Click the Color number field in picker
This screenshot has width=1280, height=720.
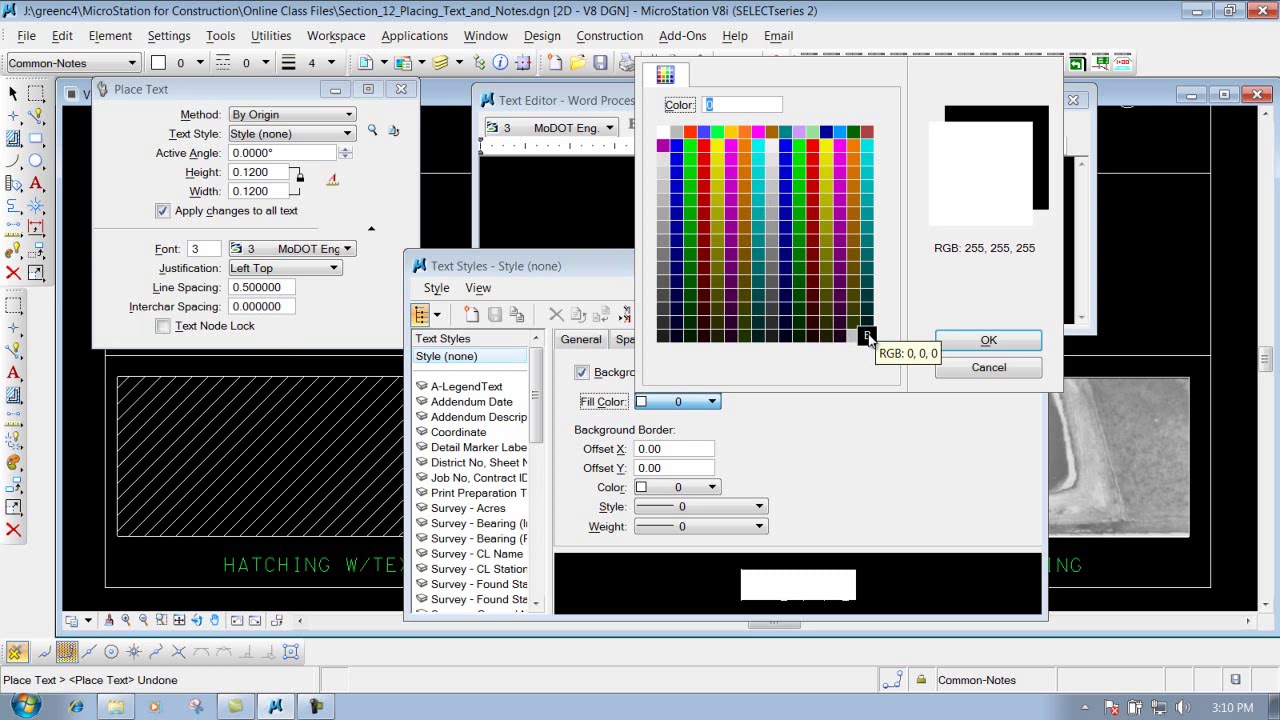(743, 105)
